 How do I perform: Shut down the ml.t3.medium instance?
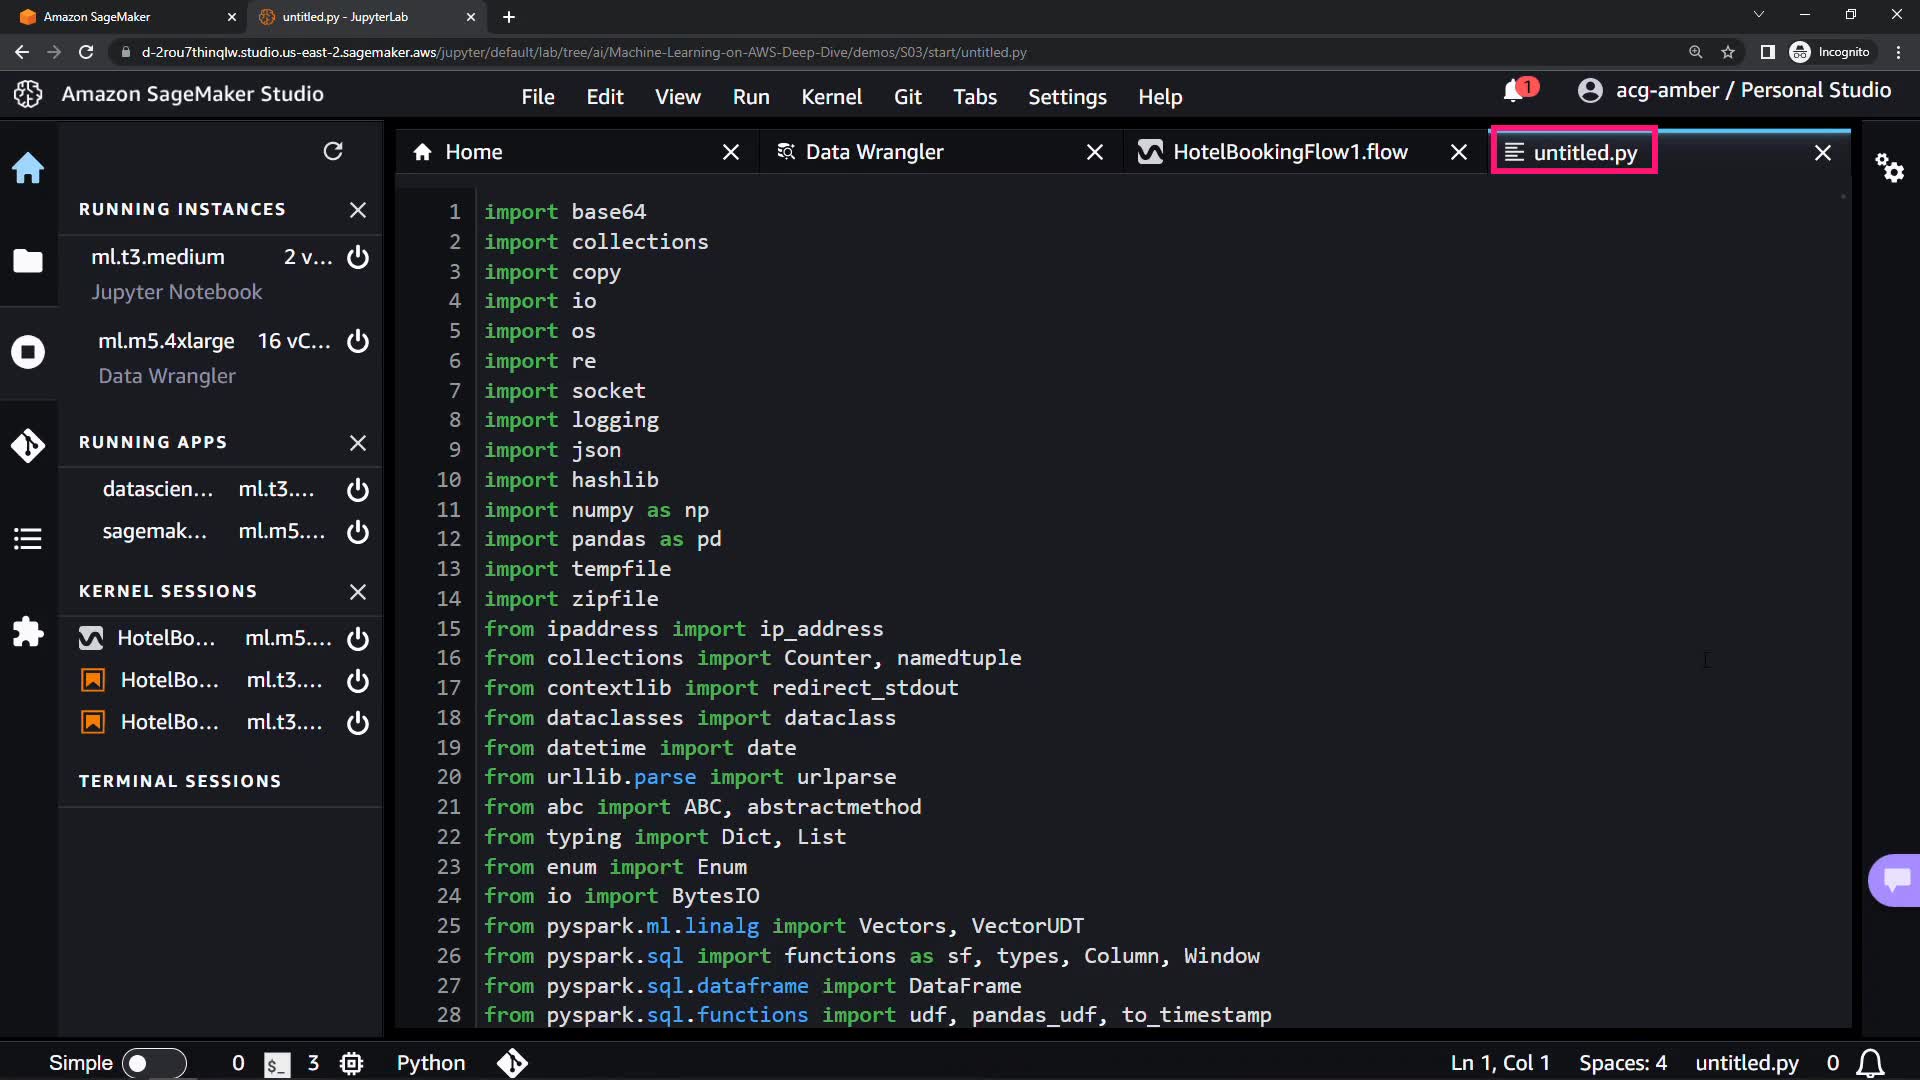[x=358, y=257]
